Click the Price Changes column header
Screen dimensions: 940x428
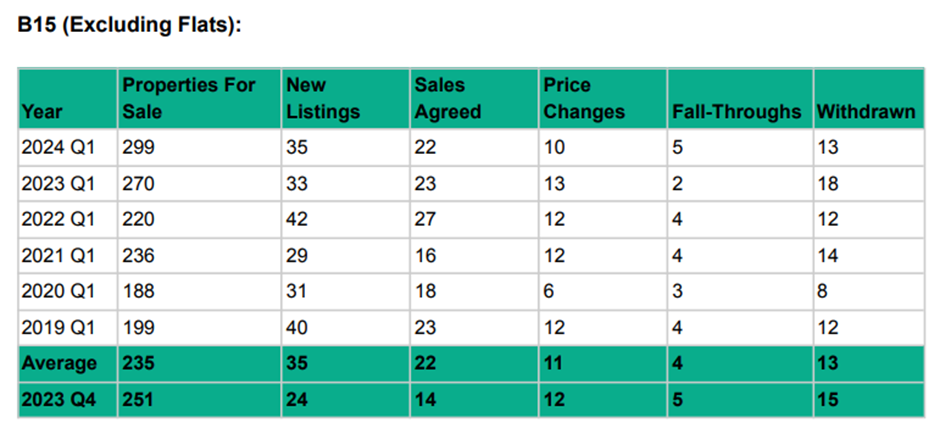point(583,98)
